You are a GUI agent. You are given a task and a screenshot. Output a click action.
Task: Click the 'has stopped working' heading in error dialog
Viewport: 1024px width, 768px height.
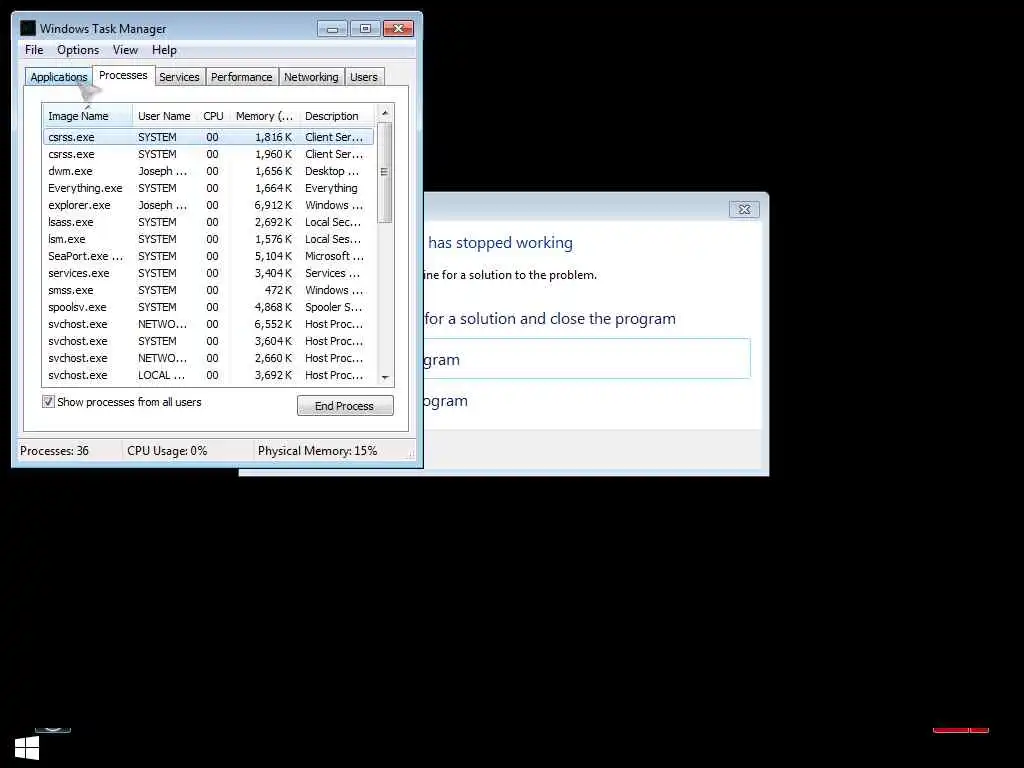pyautogui.click(x=500, y=243)
